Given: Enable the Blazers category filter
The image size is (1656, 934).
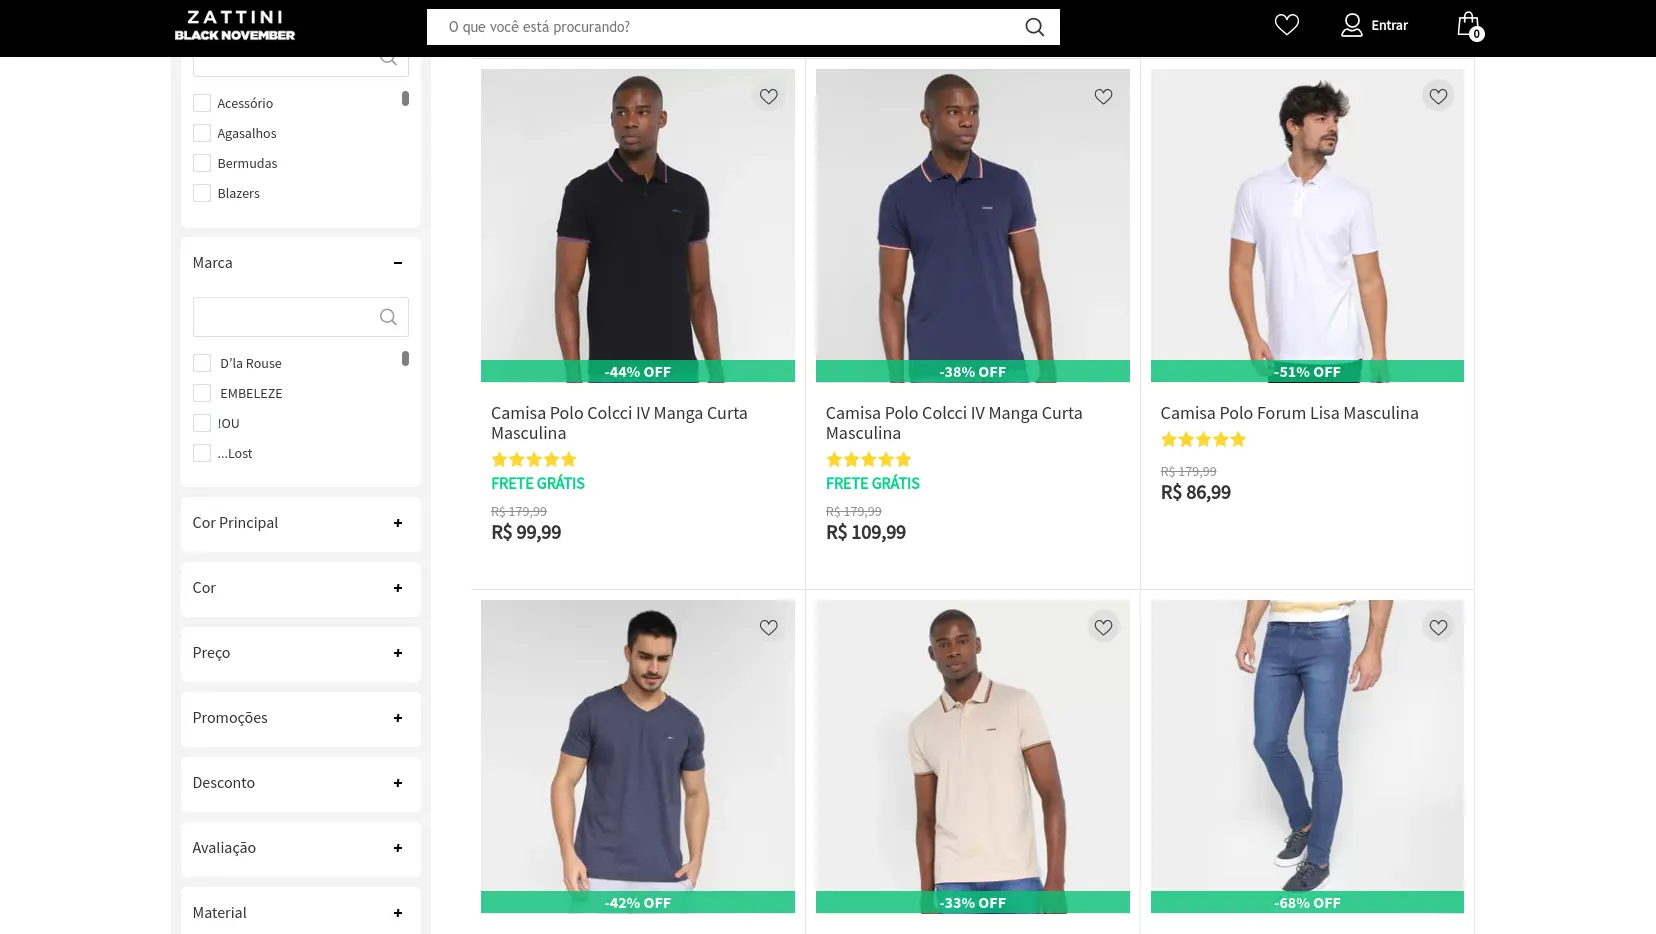Looking at the screenshot, I should pyautogui.click(x=201, y=192).
